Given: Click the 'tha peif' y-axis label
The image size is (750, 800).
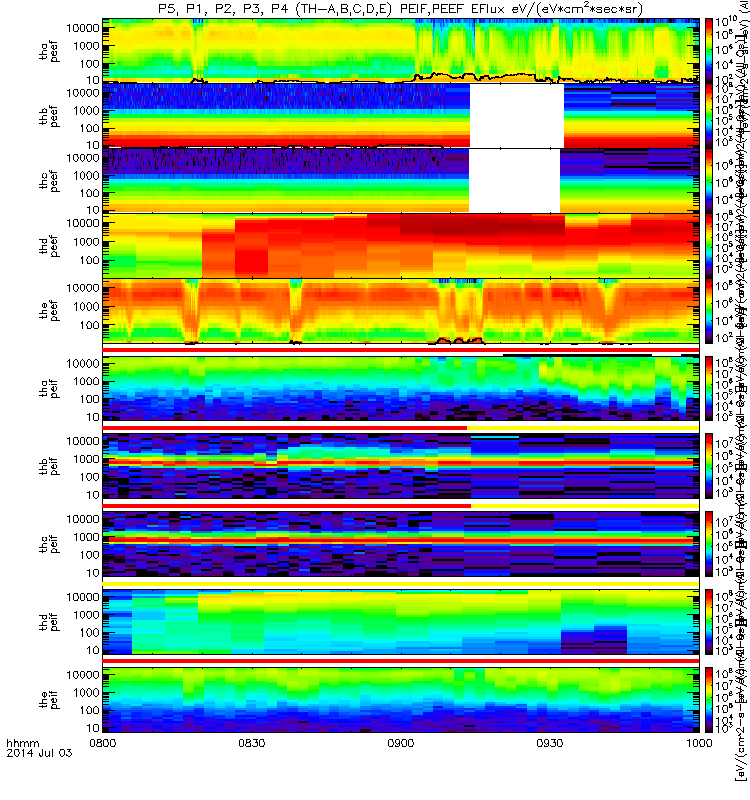Looking at the screenshot, I should (x=49, y=389).
